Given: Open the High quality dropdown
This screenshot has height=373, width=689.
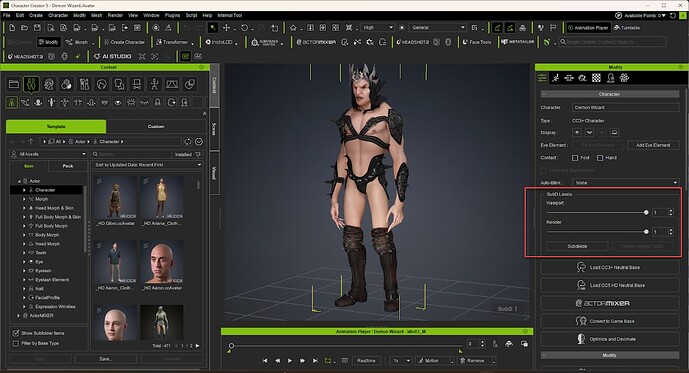Looking at the screenshot, I should (x=377, y=28).
